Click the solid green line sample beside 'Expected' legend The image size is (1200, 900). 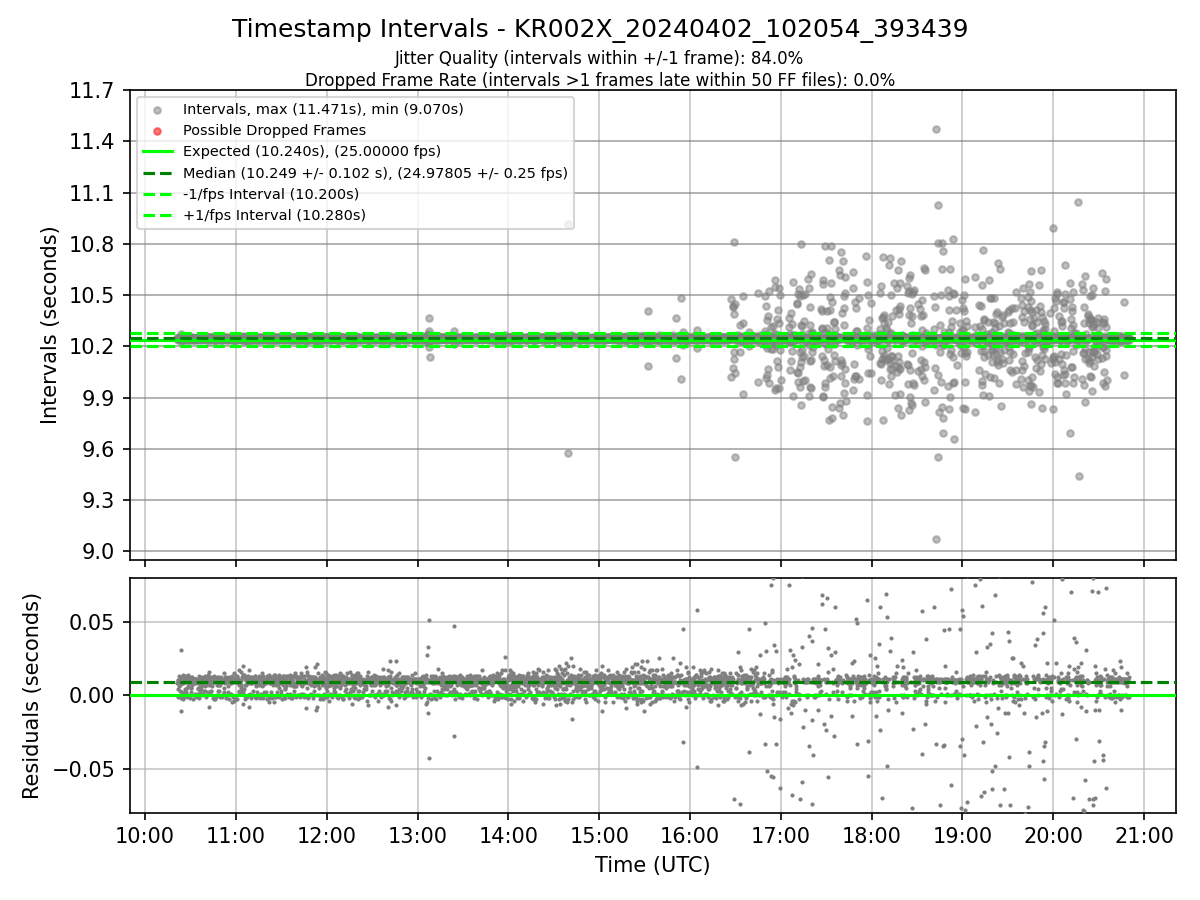(x=157, y=151)
